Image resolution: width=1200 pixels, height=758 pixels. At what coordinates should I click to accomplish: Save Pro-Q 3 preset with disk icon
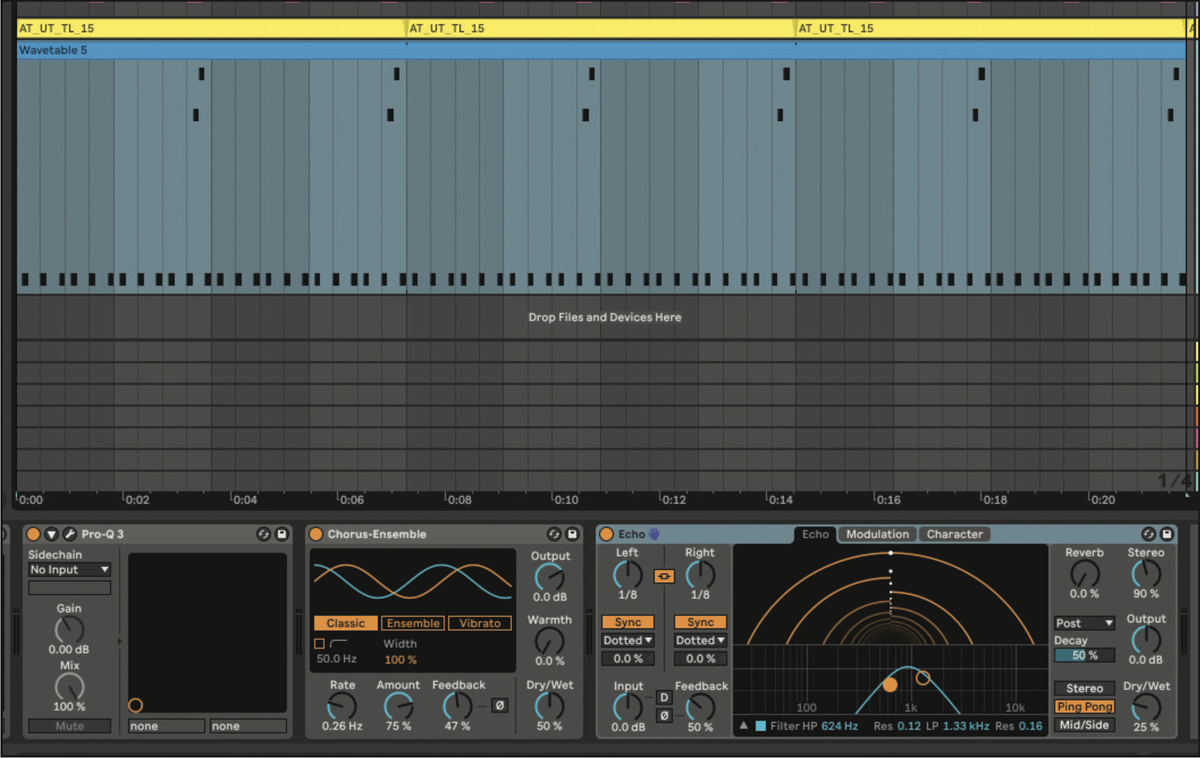281,534
